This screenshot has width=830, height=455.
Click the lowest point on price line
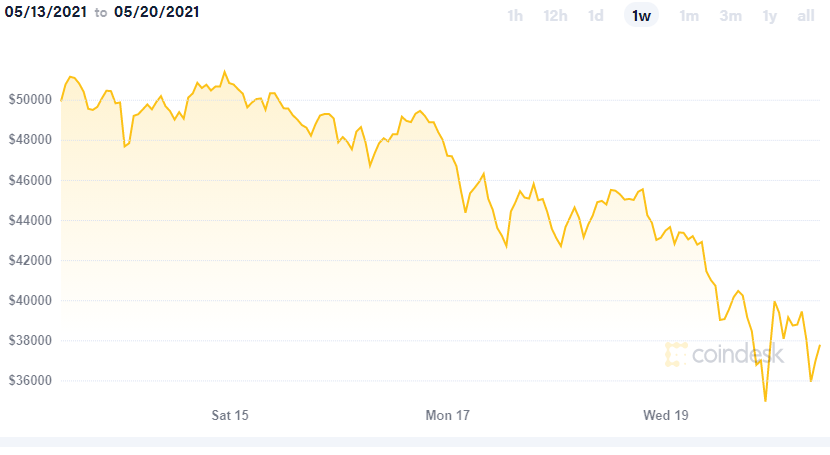(765, 401)
